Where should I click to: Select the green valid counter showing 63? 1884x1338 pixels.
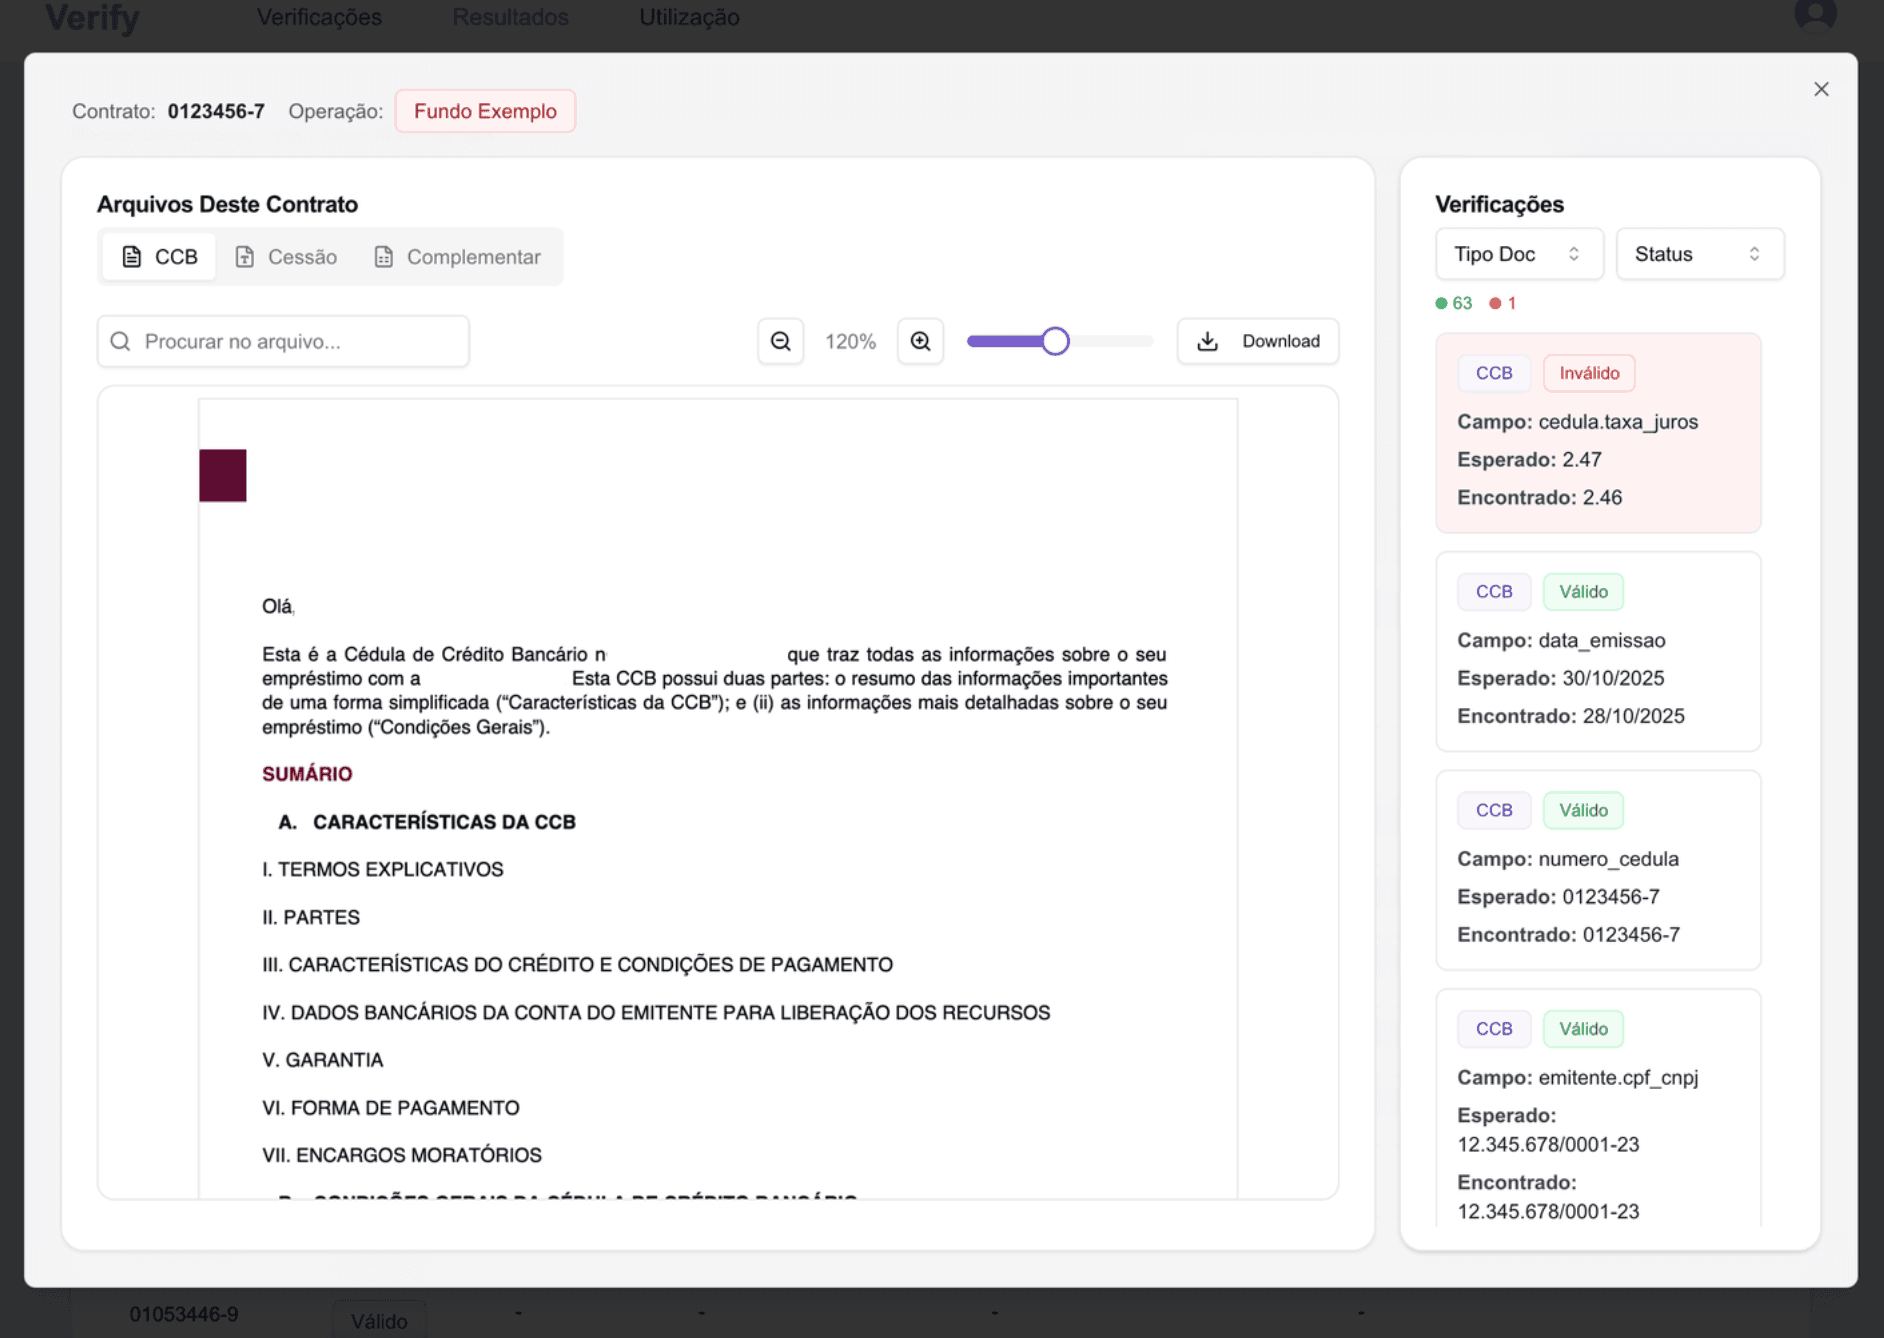1453,303
